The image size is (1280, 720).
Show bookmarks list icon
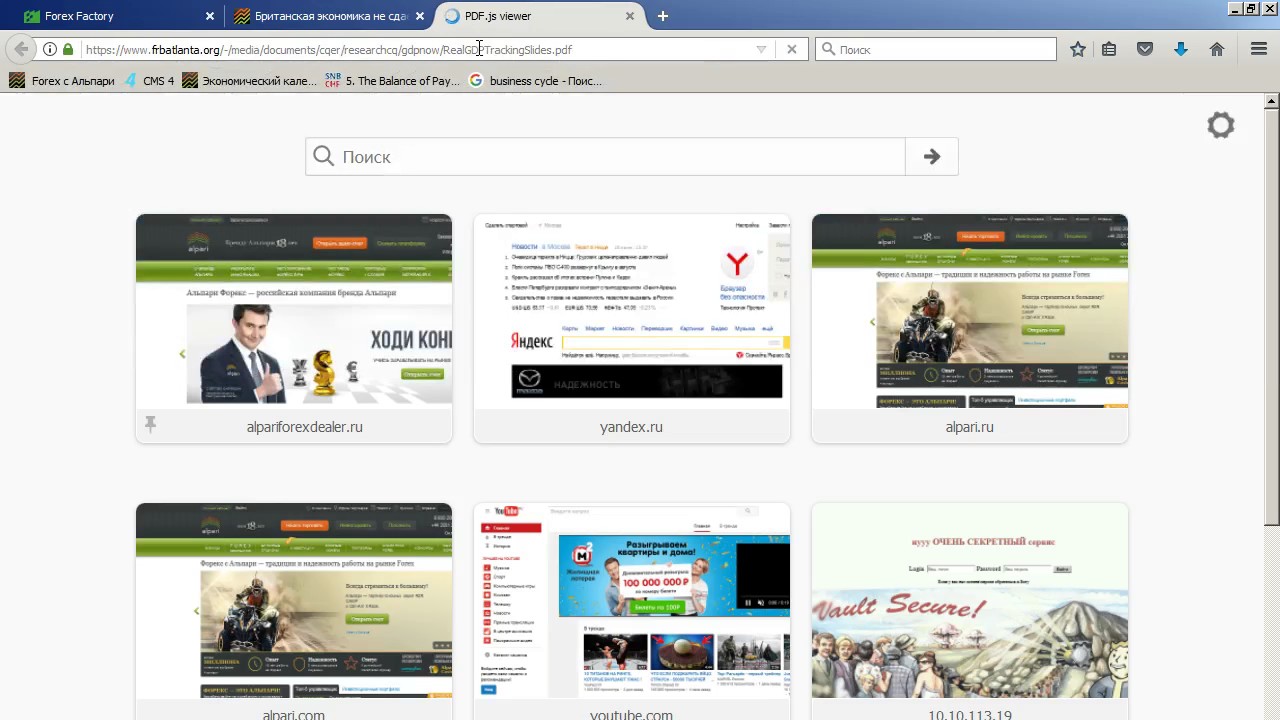tap(1109, 49)
